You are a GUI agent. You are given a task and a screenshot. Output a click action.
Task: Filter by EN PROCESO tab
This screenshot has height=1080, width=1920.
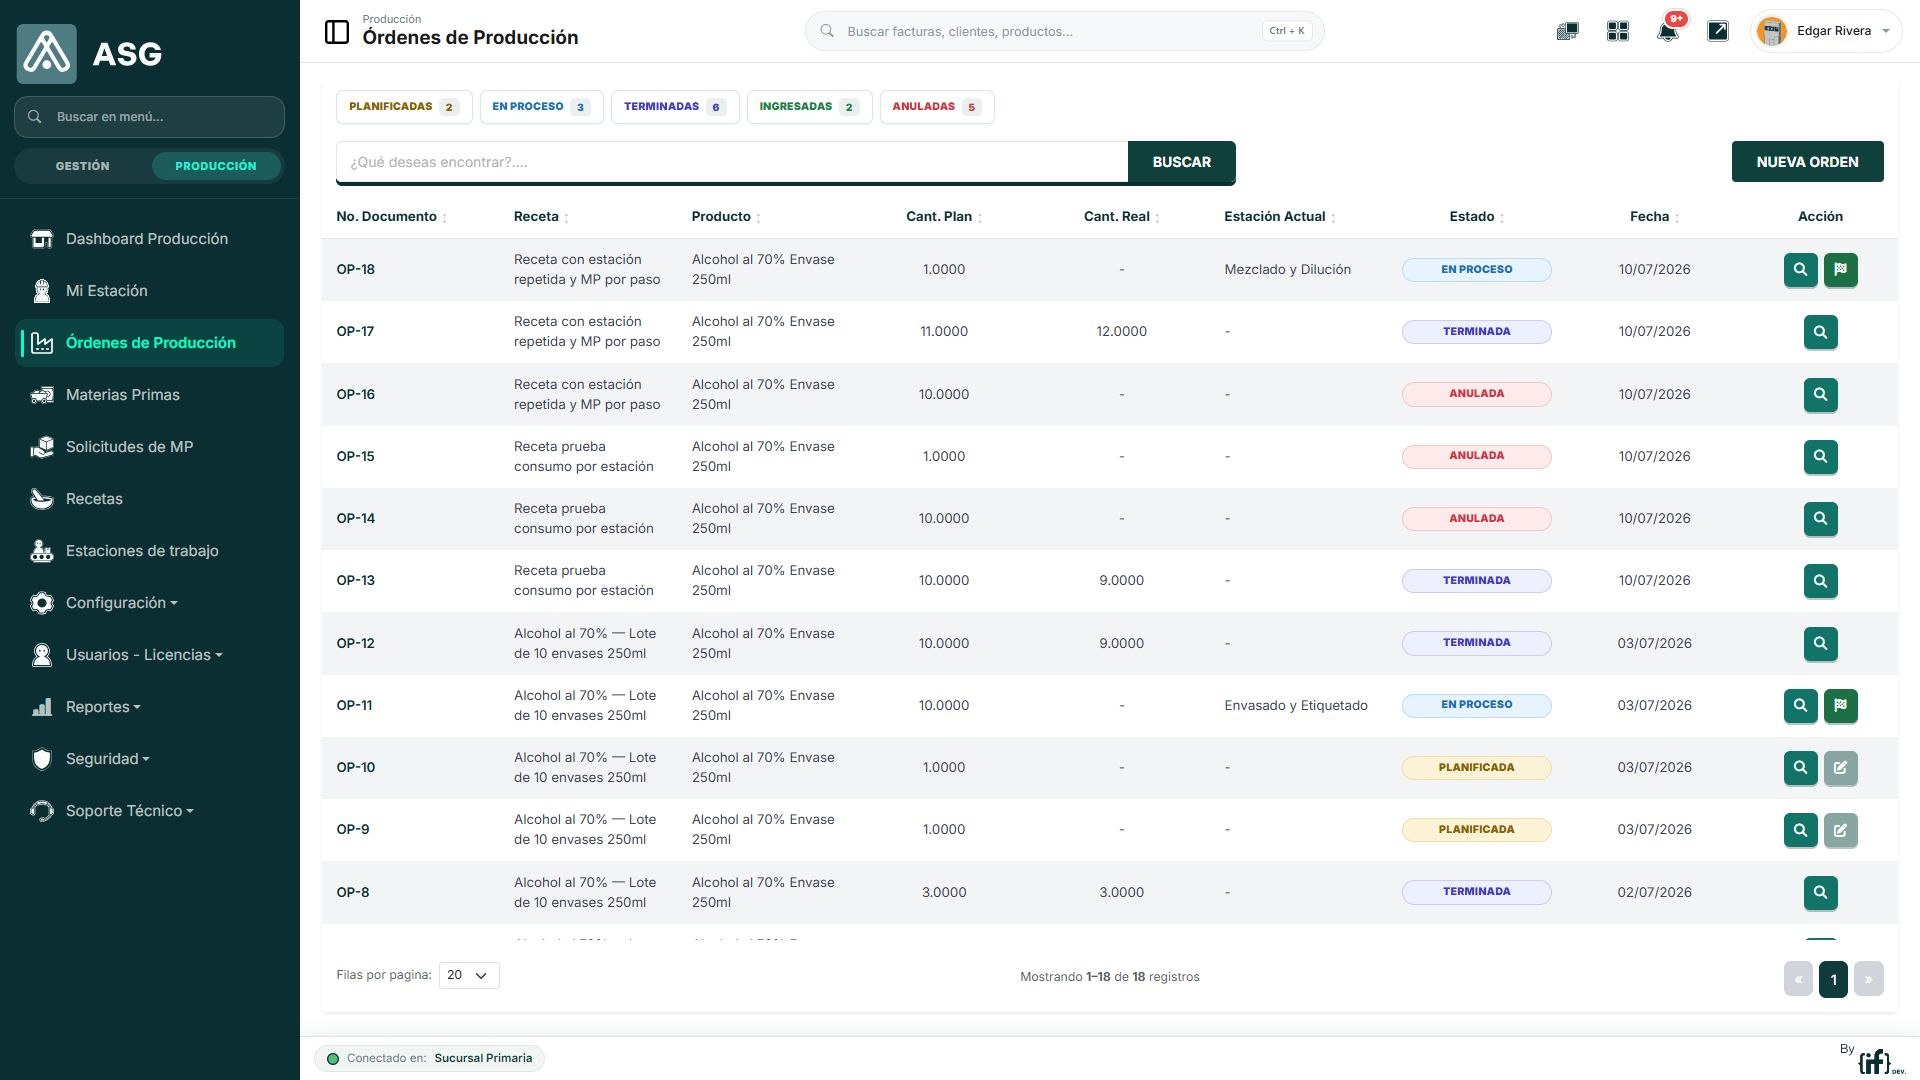541,107
